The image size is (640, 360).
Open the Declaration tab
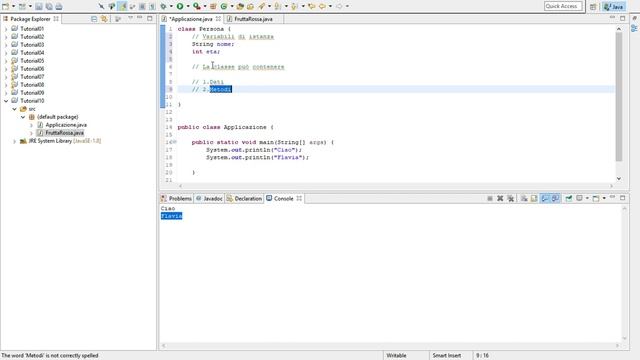[244, 198]
